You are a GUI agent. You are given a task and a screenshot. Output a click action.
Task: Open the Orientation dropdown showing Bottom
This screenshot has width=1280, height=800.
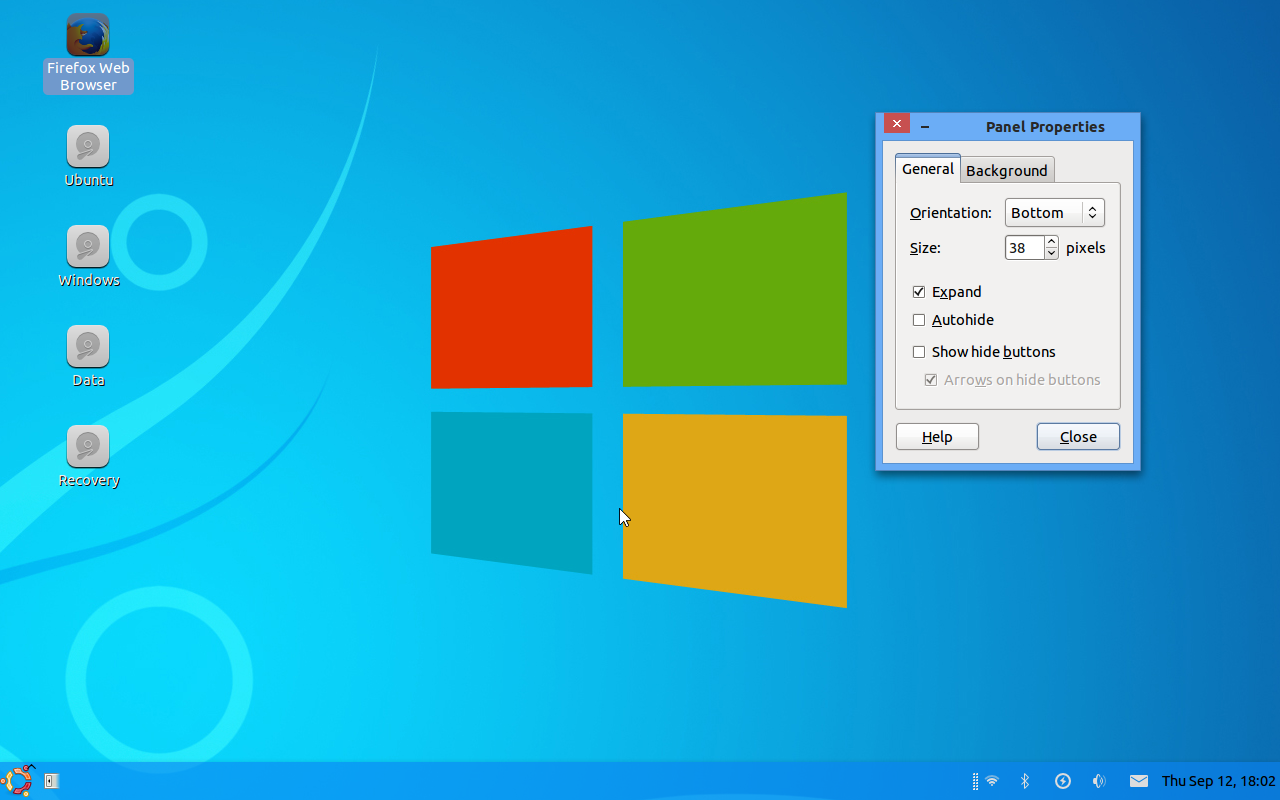tap(1054, 213)
